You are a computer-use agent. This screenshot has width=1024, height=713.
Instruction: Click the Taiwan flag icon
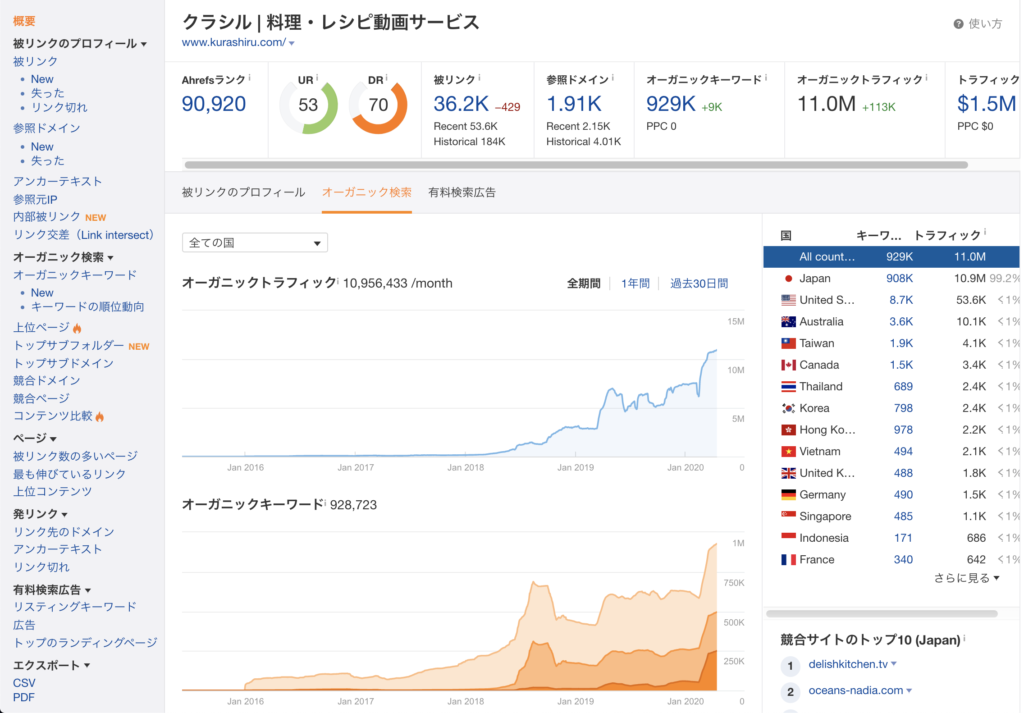pyautogui.click(x=788, y=343)
